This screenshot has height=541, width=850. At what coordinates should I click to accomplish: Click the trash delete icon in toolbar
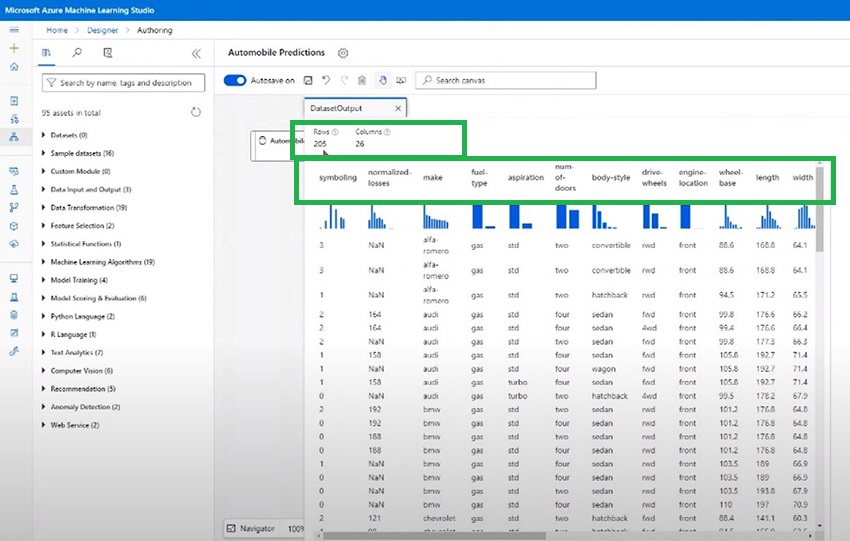point(361,80)
